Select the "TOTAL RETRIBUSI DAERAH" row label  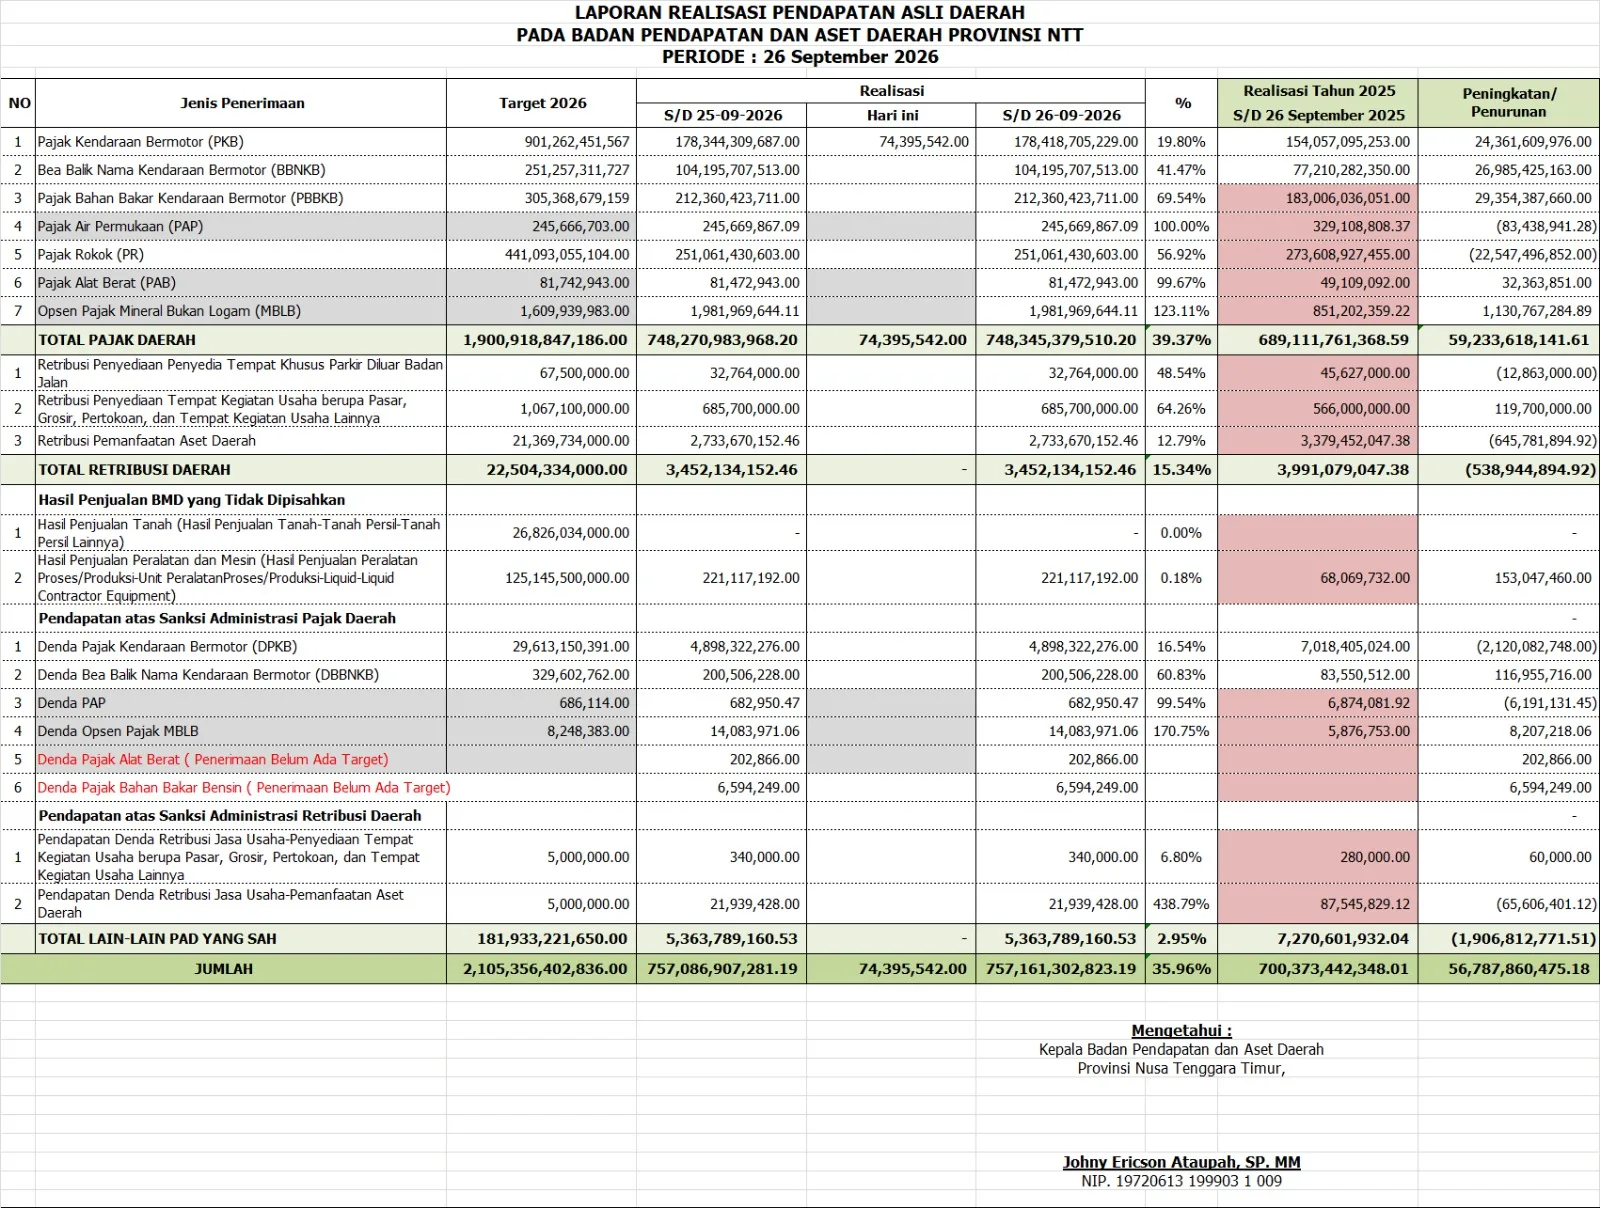(x=134, y=470)
